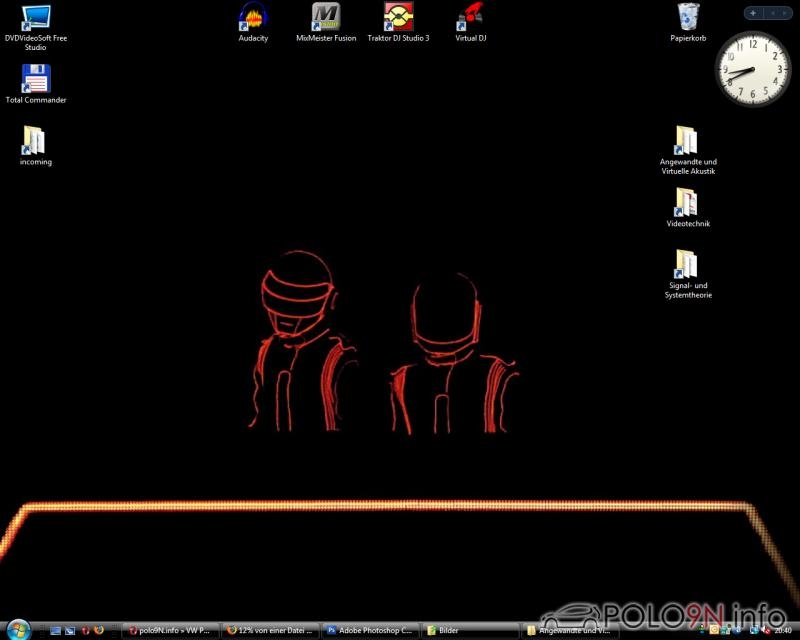
Task: Switch to the '12% von einer Datei' download window
Action: coord(271,631)
